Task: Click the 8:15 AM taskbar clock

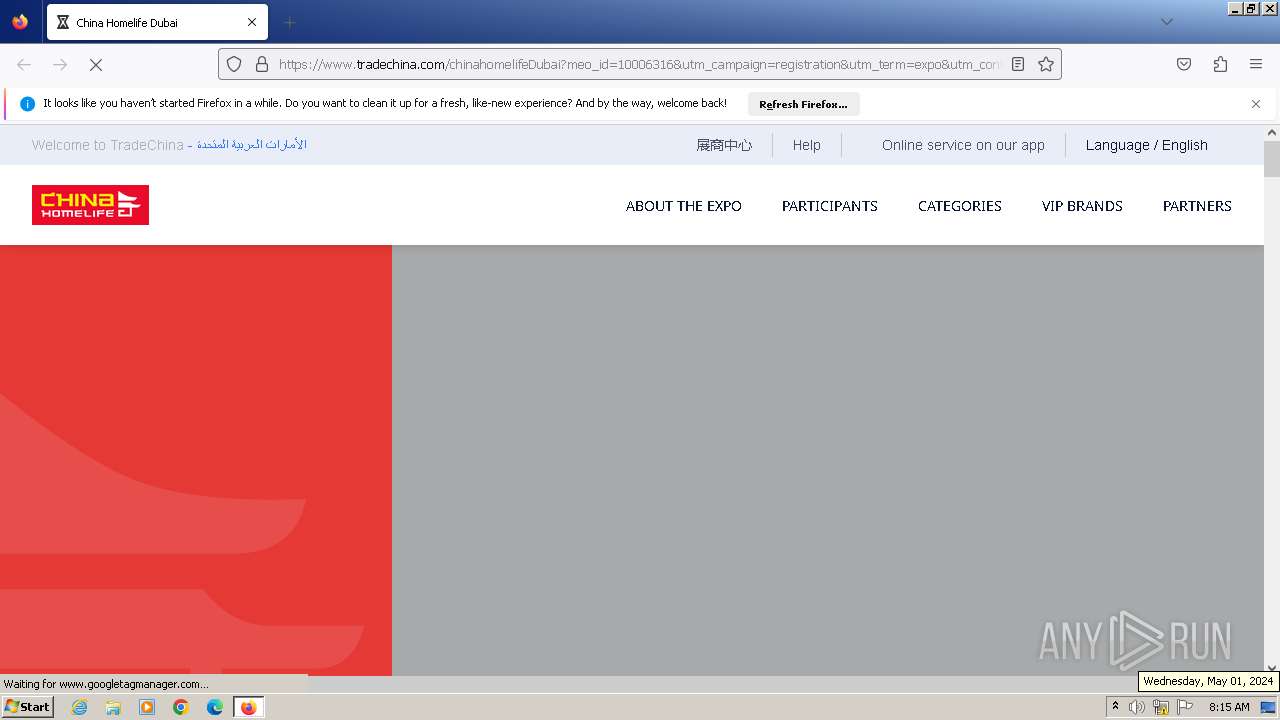Action: point(1229,707)
